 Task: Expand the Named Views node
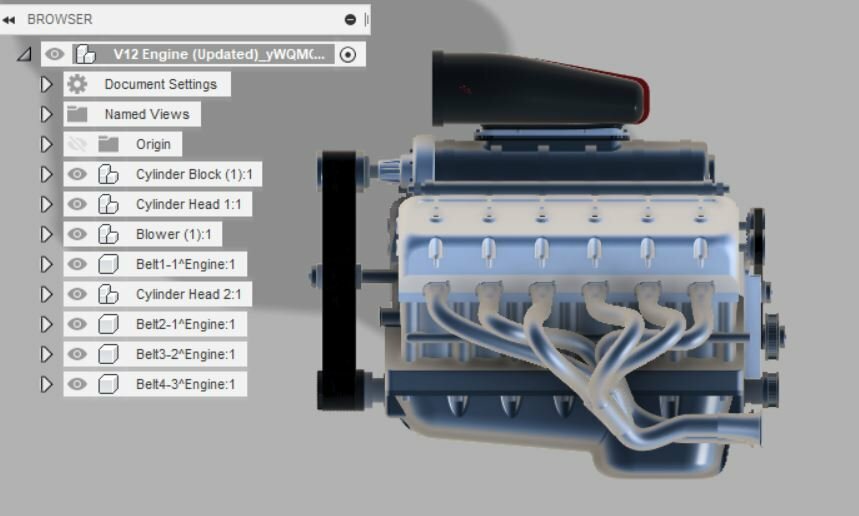(47, 114)
